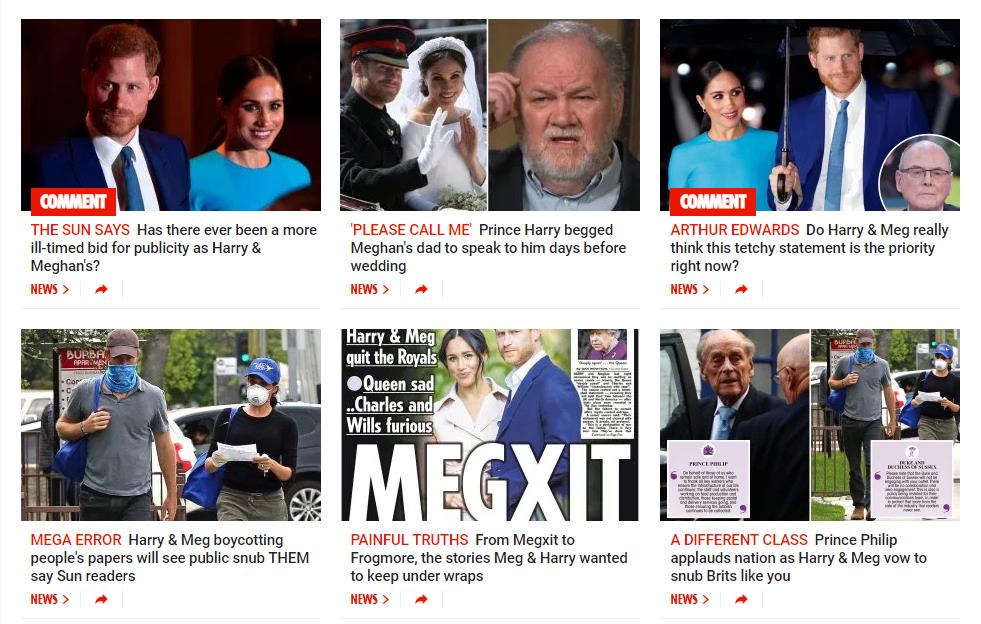Open THE SUN SAYS headline about ill-timed publicity
This screenshot has height=624, width=981.
pos(174,248)
